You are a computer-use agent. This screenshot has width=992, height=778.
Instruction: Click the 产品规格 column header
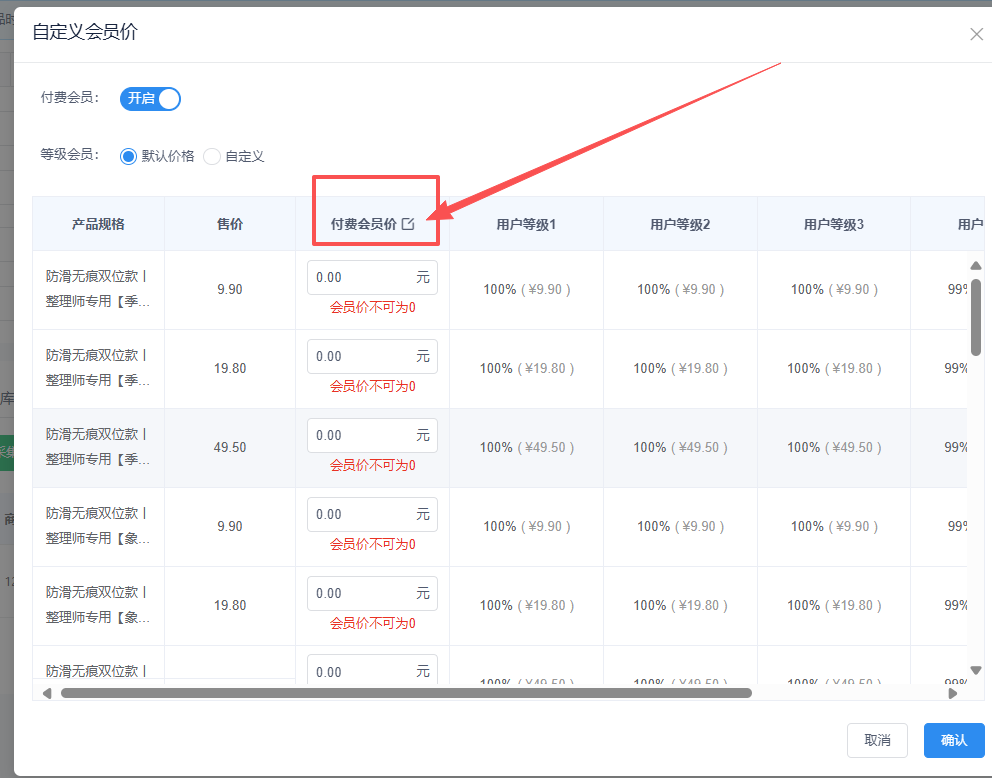98,224
